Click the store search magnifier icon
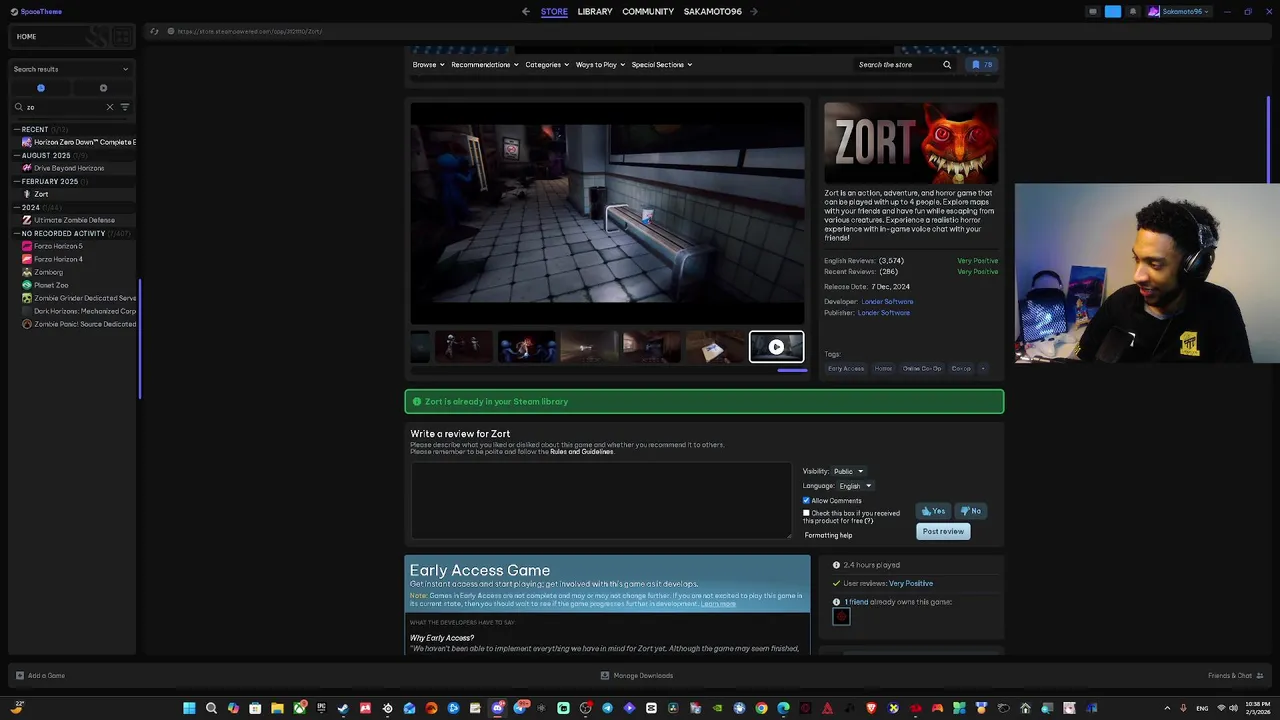The height and width of the screenshot is (720, 1280). pyautogui.click(x=947, y=65)
